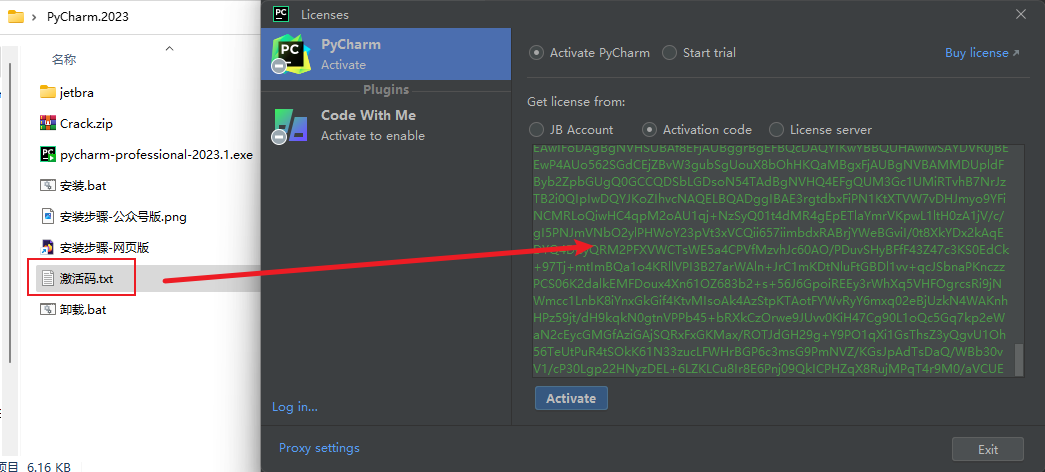Select the Activate PyCharm radio option

pos(589,53)
